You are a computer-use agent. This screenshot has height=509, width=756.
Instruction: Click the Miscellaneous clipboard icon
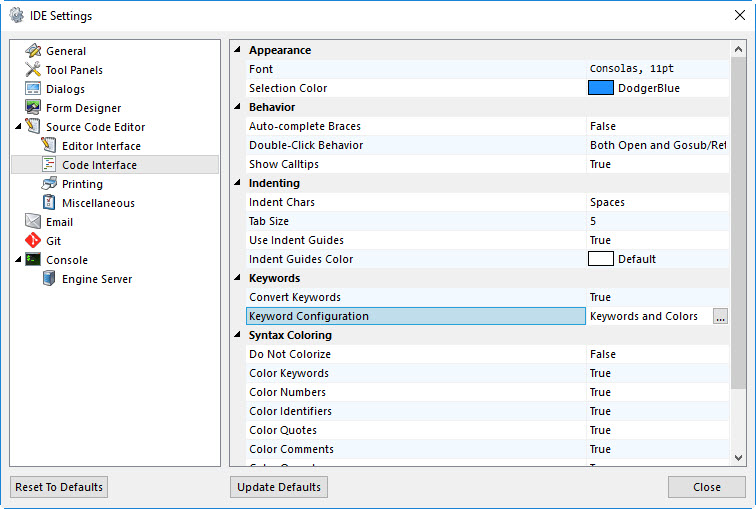tap(49, 202)
